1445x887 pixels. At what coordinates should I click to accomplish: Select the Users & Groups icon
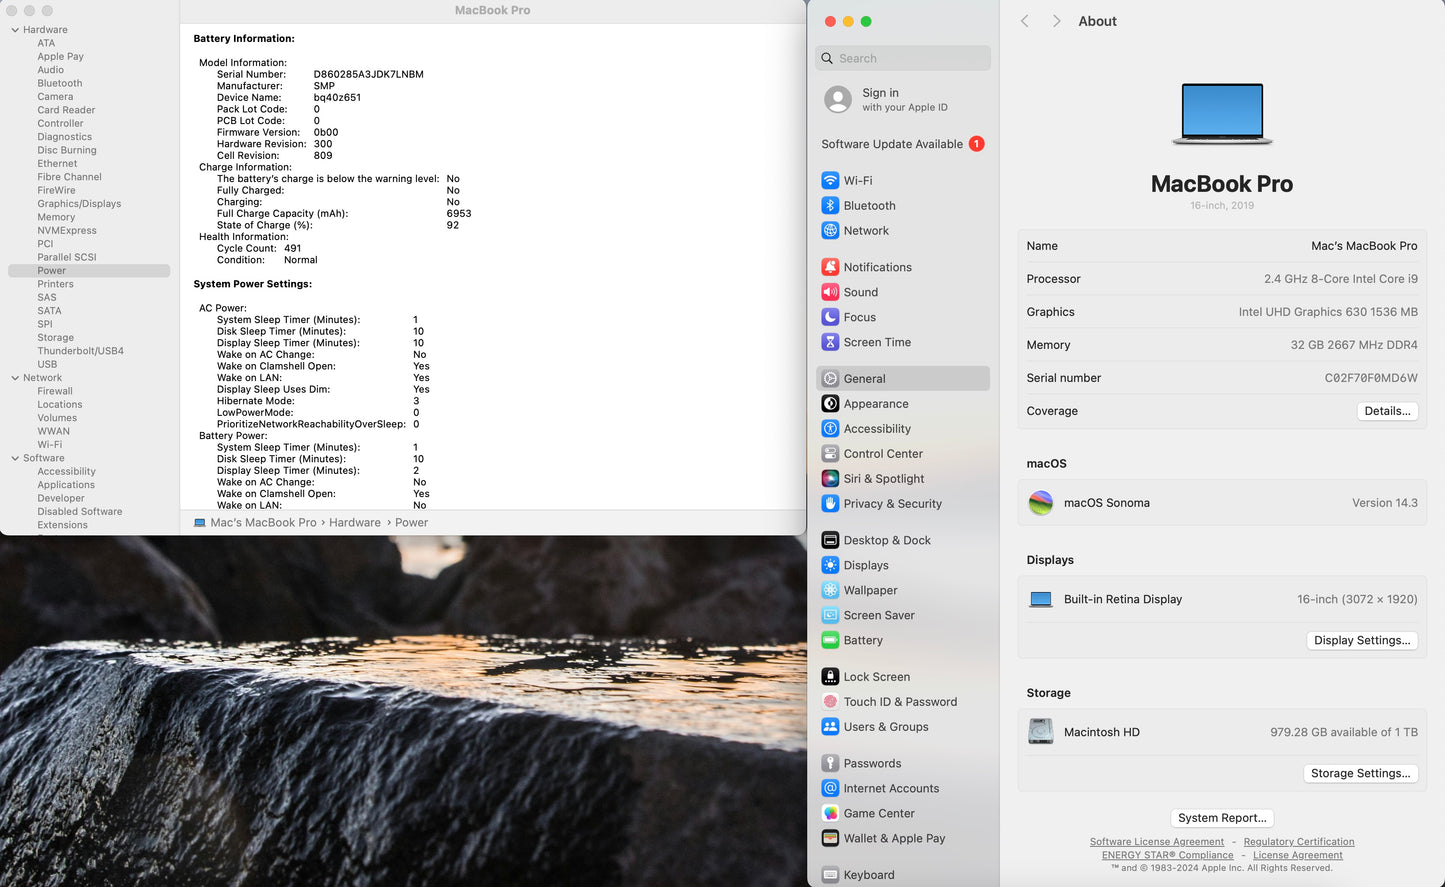tap(830, 727)
